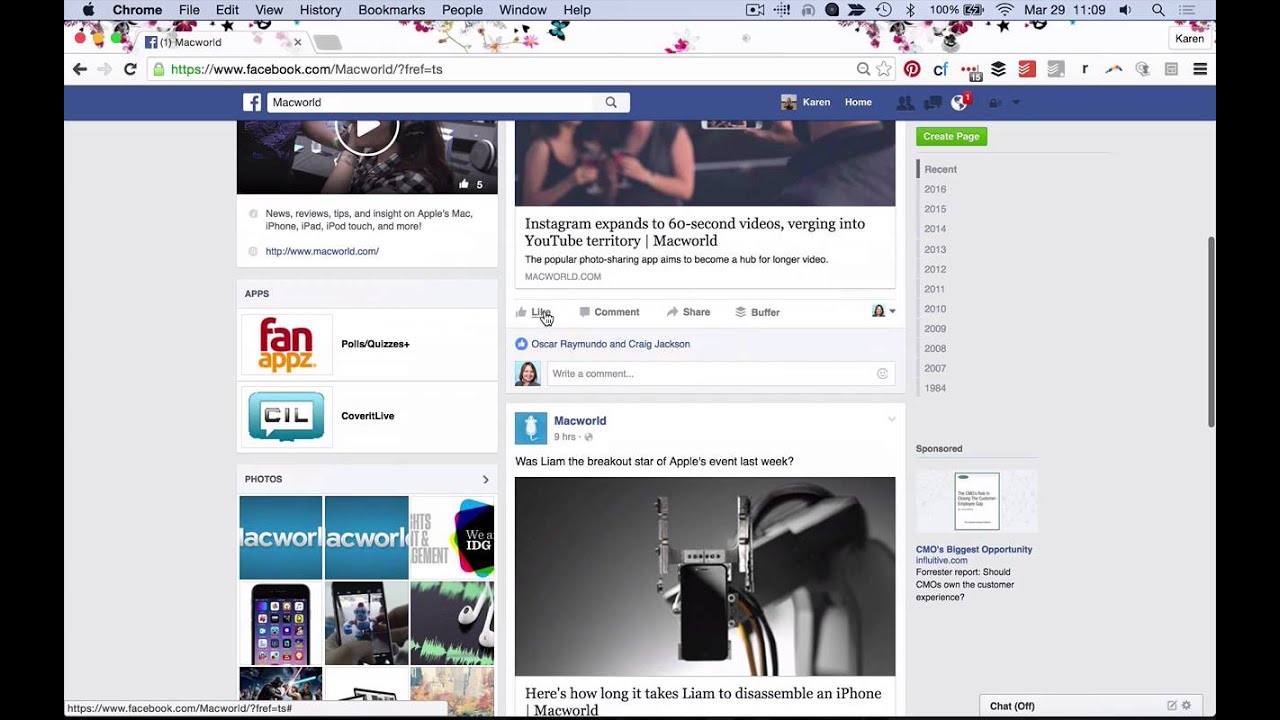Open the Window menu

(523, 10)
